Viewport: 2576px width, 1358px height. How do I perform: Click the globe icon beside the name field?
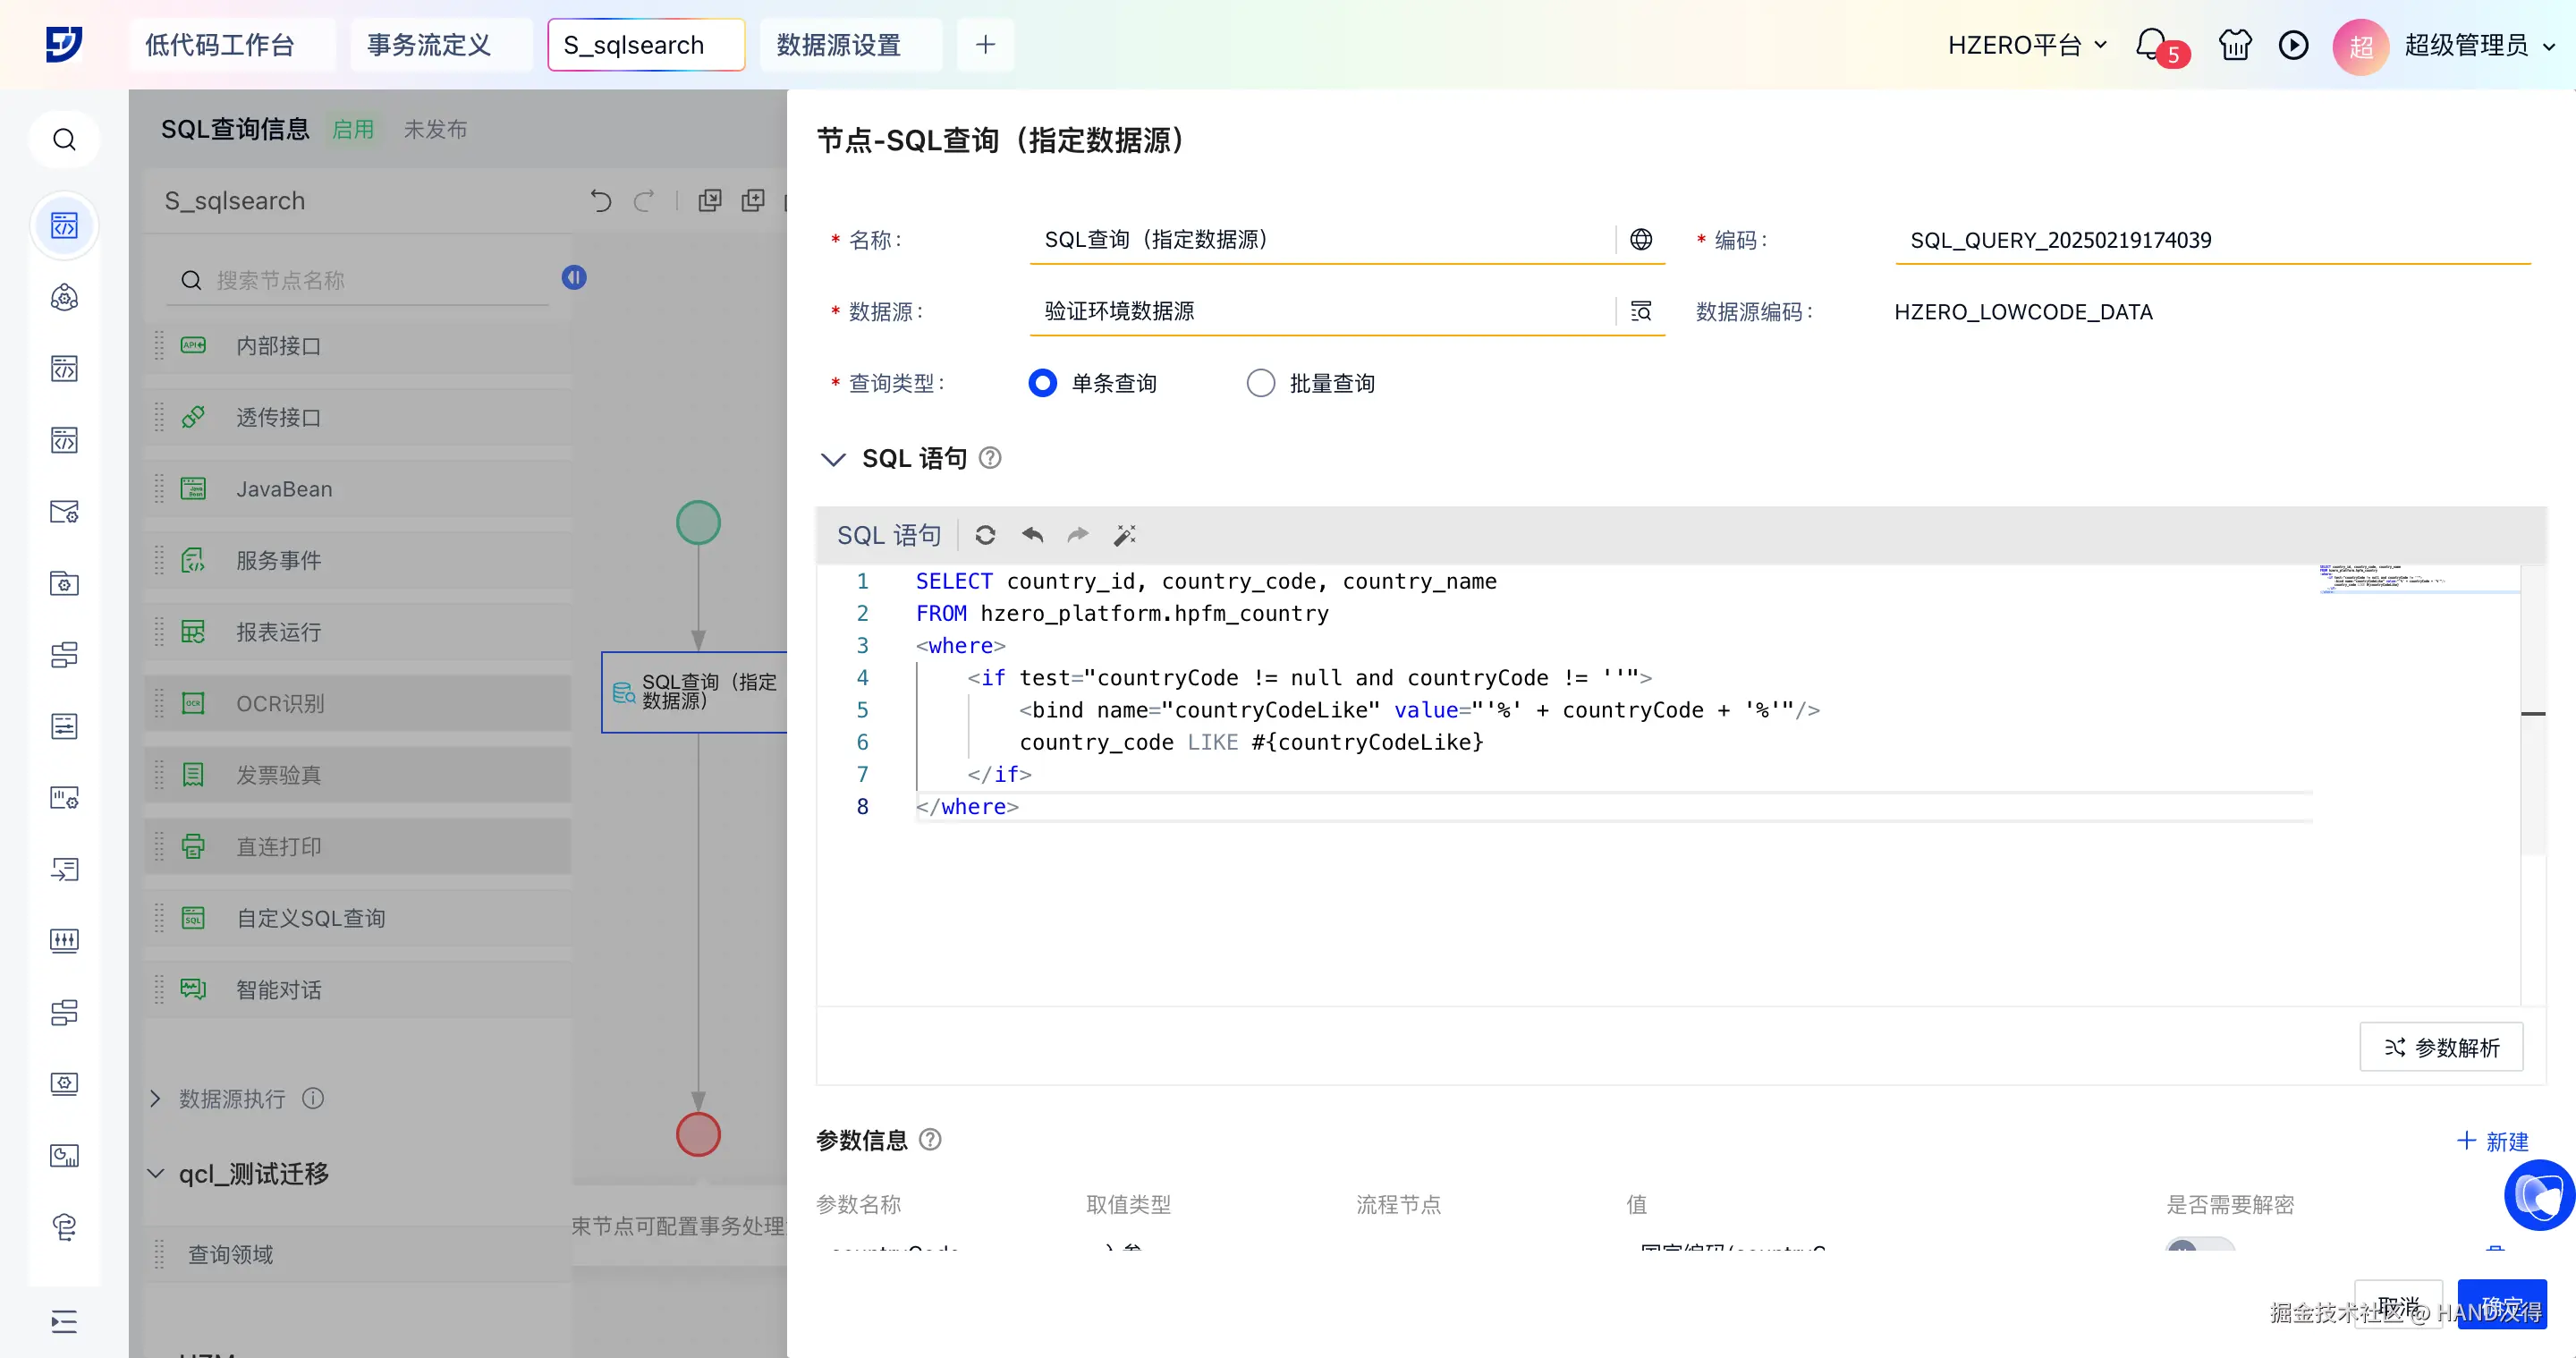pyautogui.click(x=1640, y=240)
